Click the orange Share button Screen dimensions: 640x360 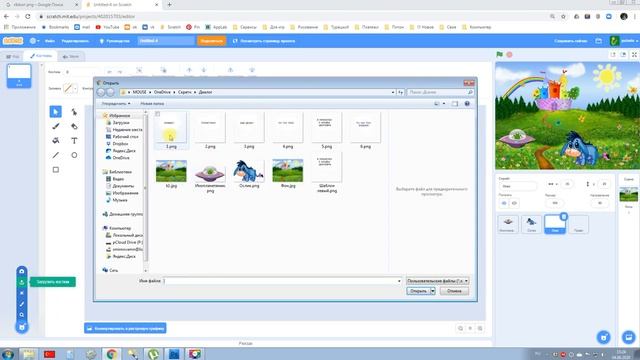point(211,41)
